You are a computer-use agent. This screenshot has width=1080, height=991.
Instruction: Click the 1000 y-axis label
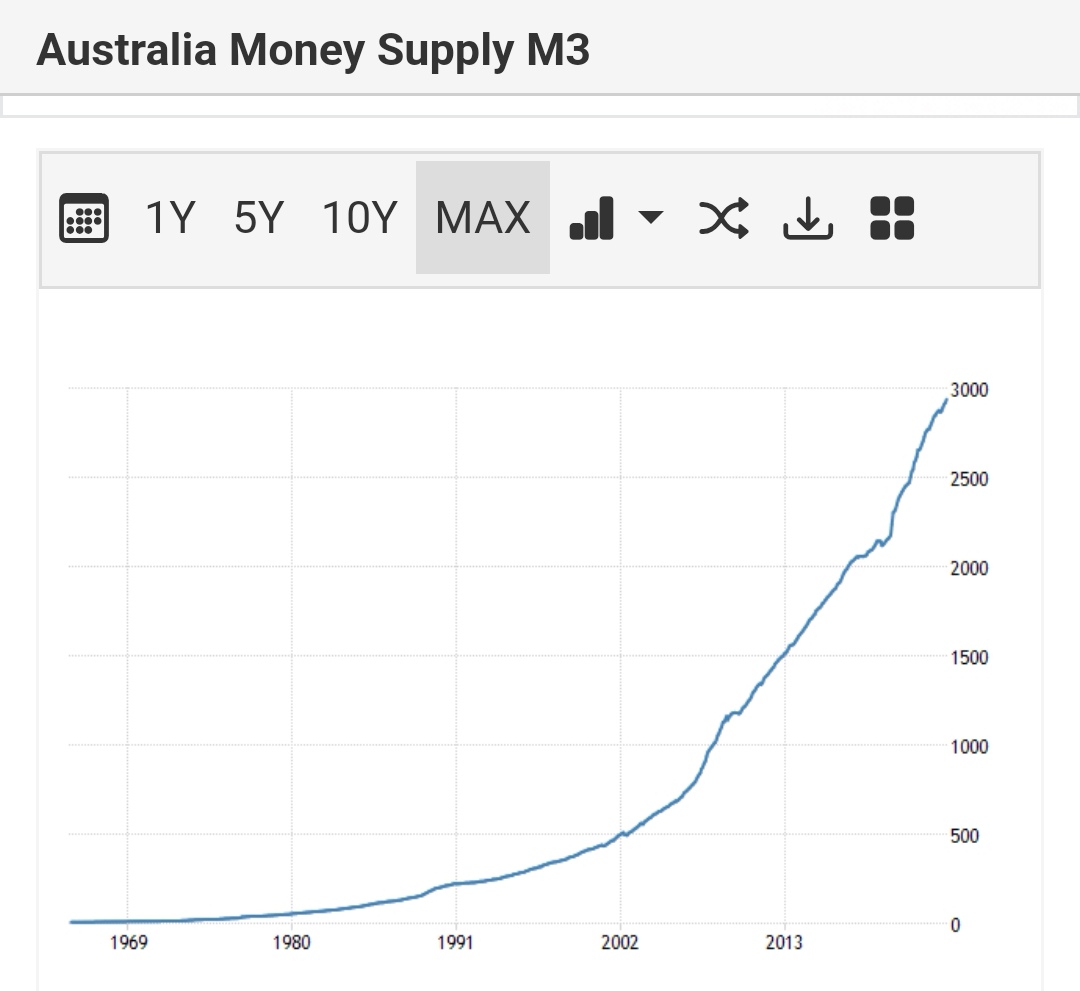[969, 747]
